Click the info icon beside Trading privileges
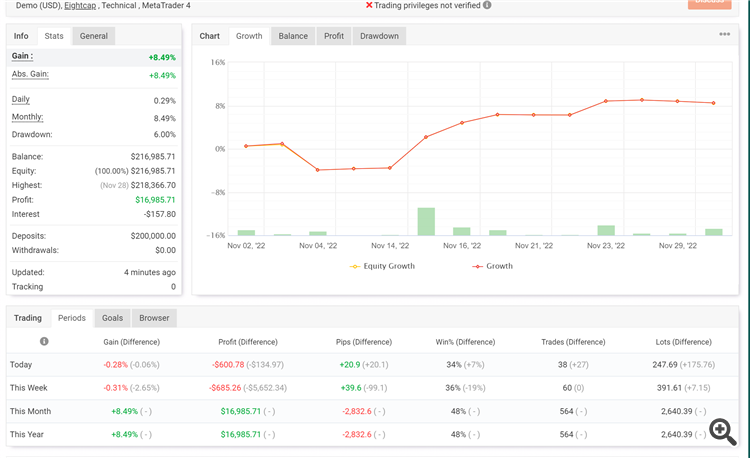750x458 pixels. tap(487, 5)
